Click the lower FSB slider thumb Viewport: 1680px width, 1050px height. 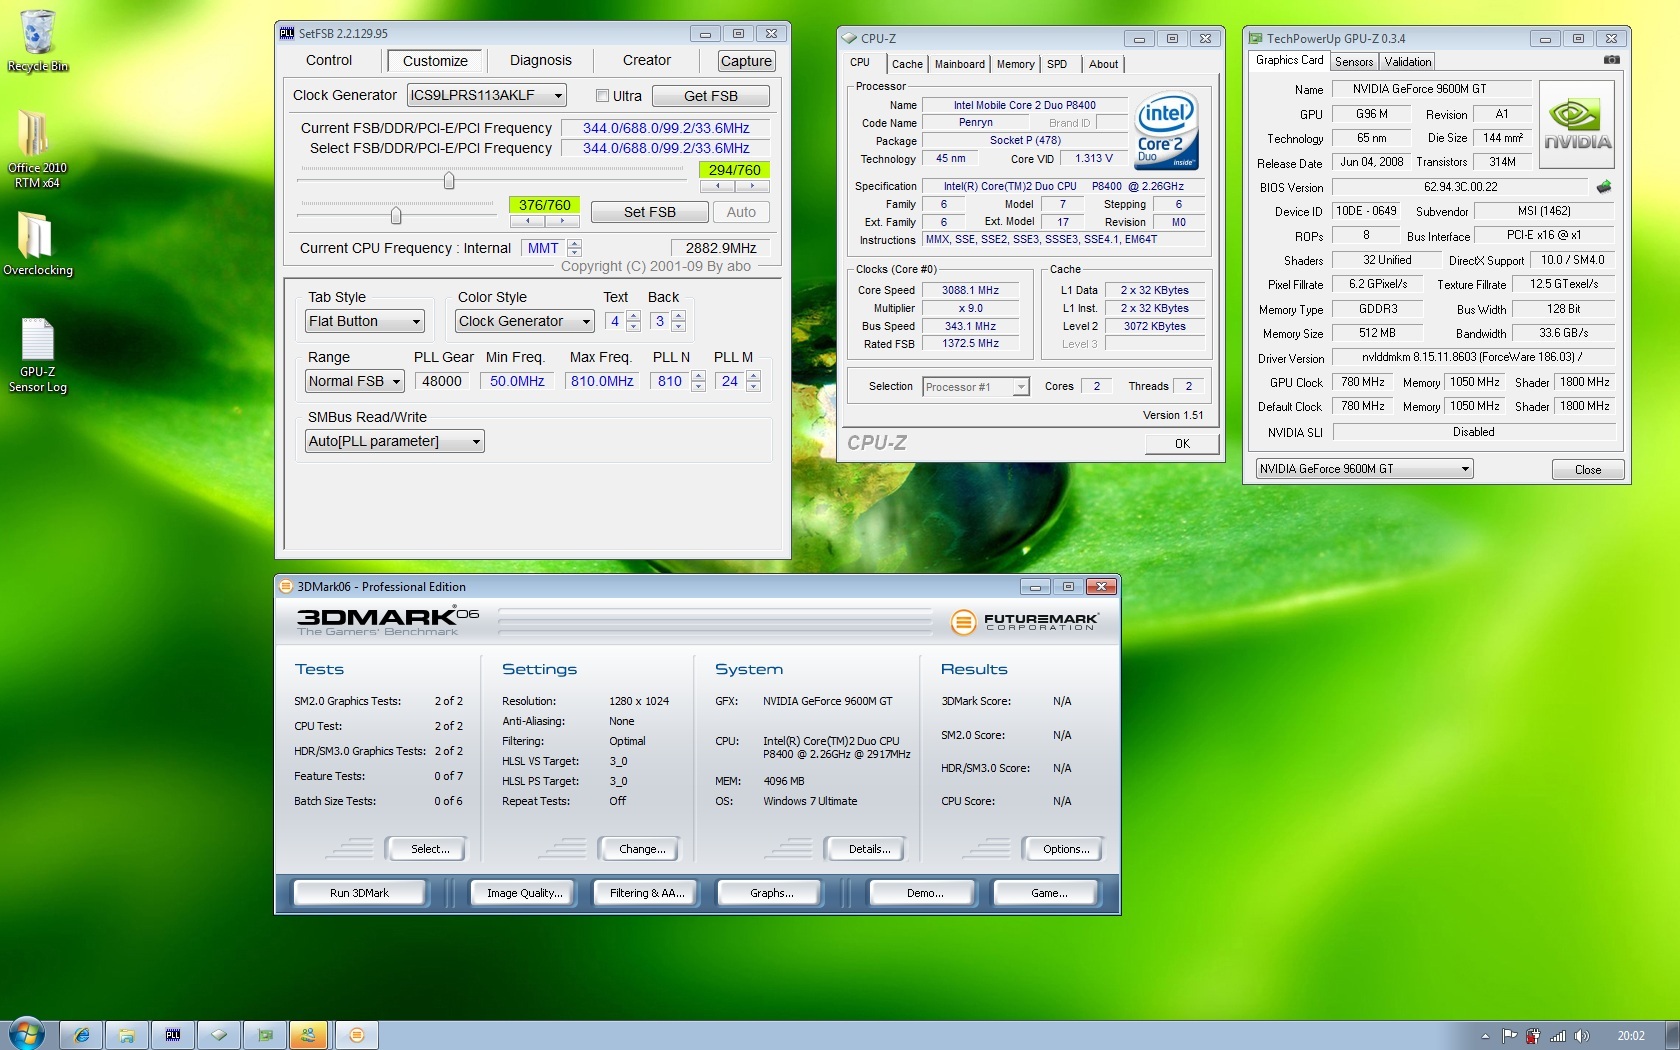(396, 215)
